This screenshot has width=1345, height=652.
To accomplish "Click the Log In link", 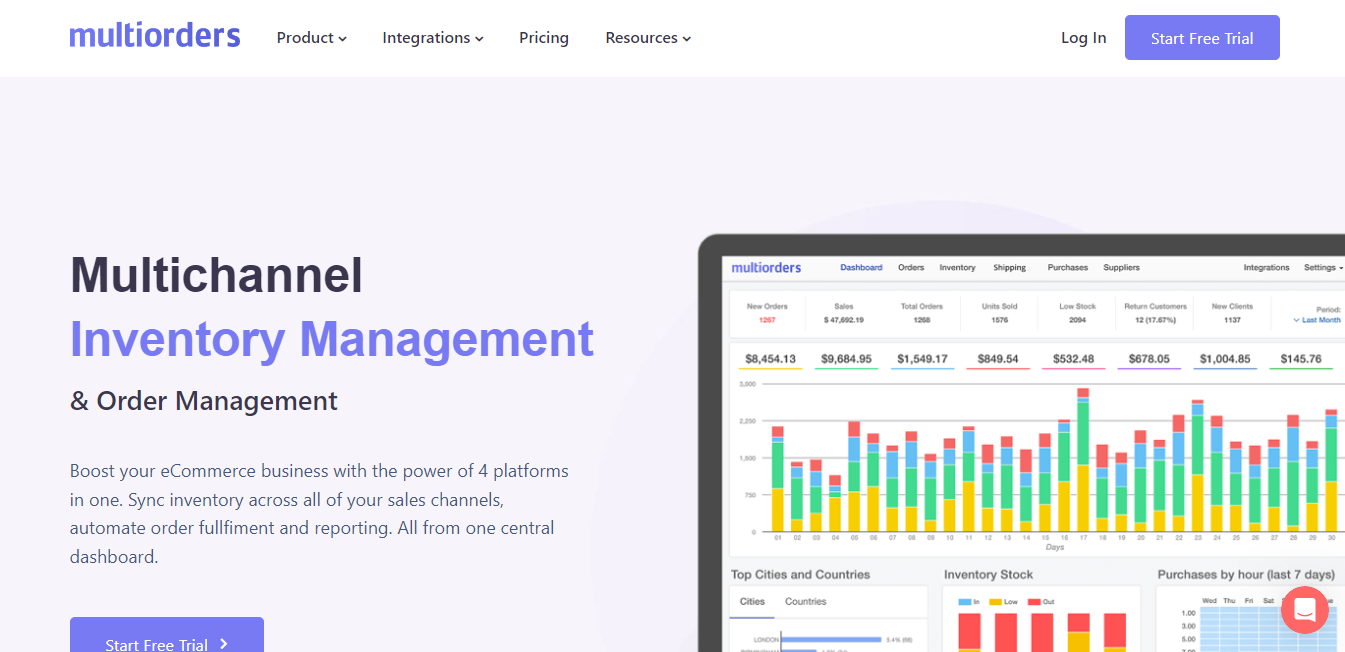I will tap(1084, 38).
